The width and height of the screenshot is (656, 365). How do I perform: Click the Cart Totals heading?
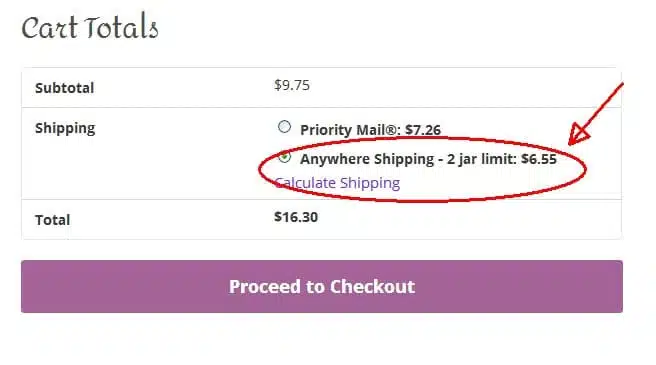[x=90, y=27]
